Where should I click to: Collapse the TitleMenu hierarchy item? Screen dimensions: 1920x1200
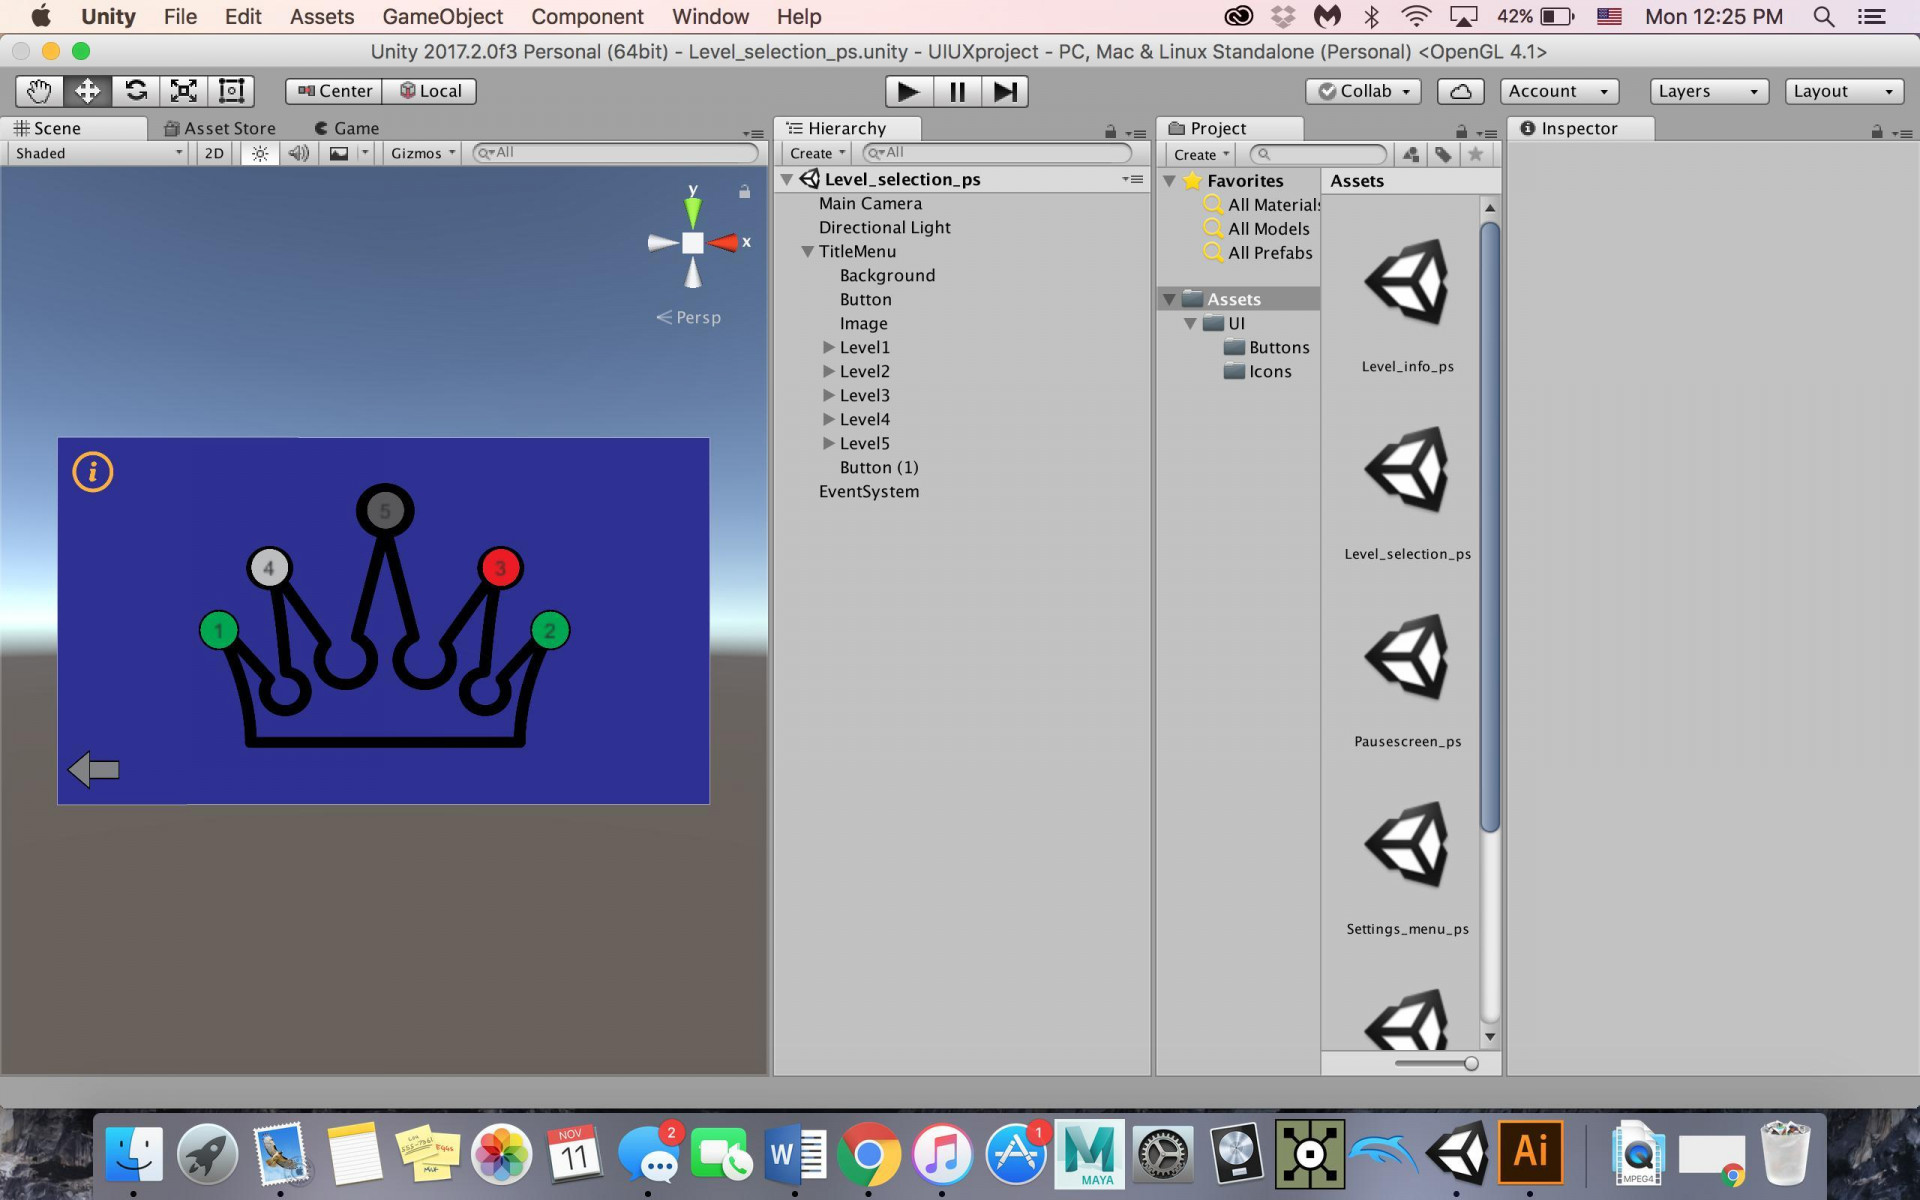pos(807,252)
